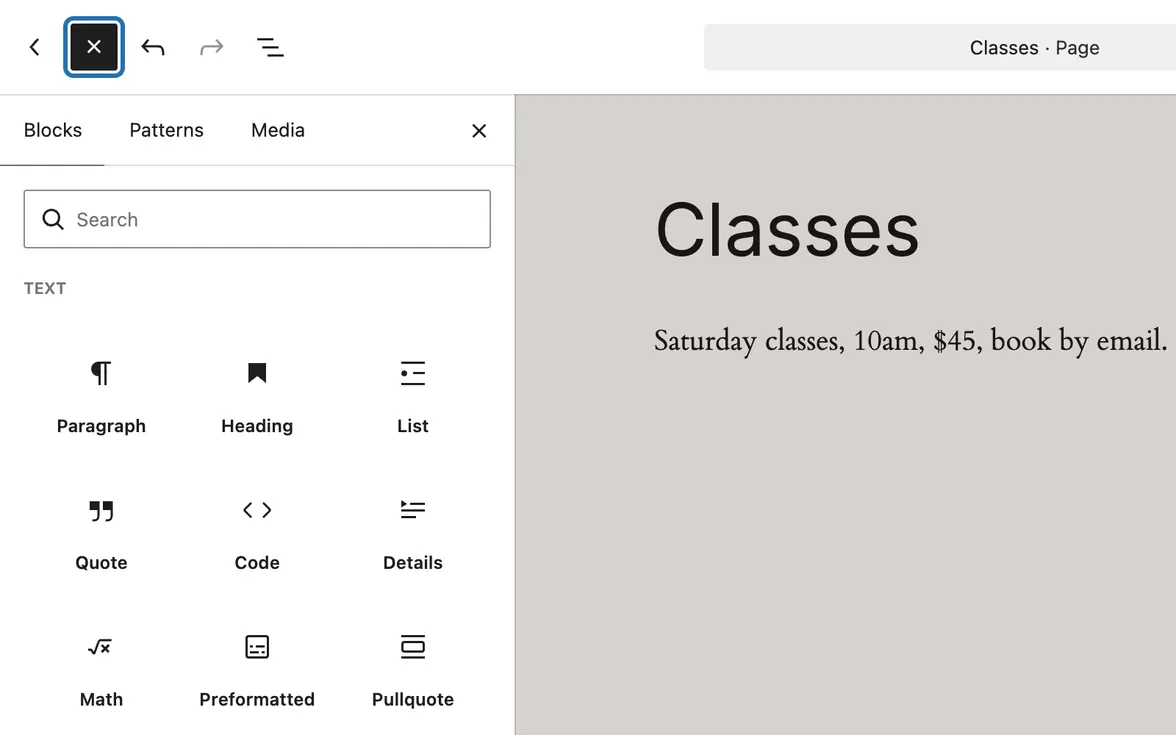Select the Saturday classes paragraph text
The height and width of the screenshot is (735, 1176).
coord(910,341)
